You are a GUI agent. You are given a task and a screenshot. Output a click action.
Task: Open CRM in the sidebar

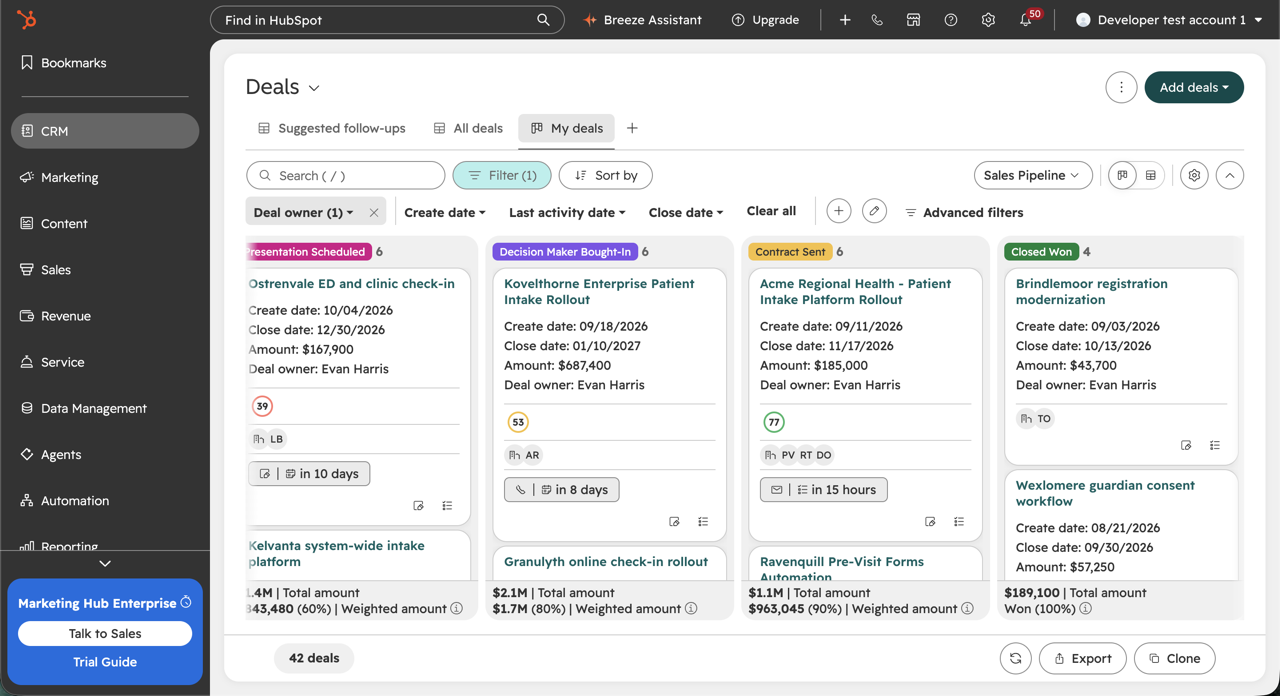(x=105, y=131)
